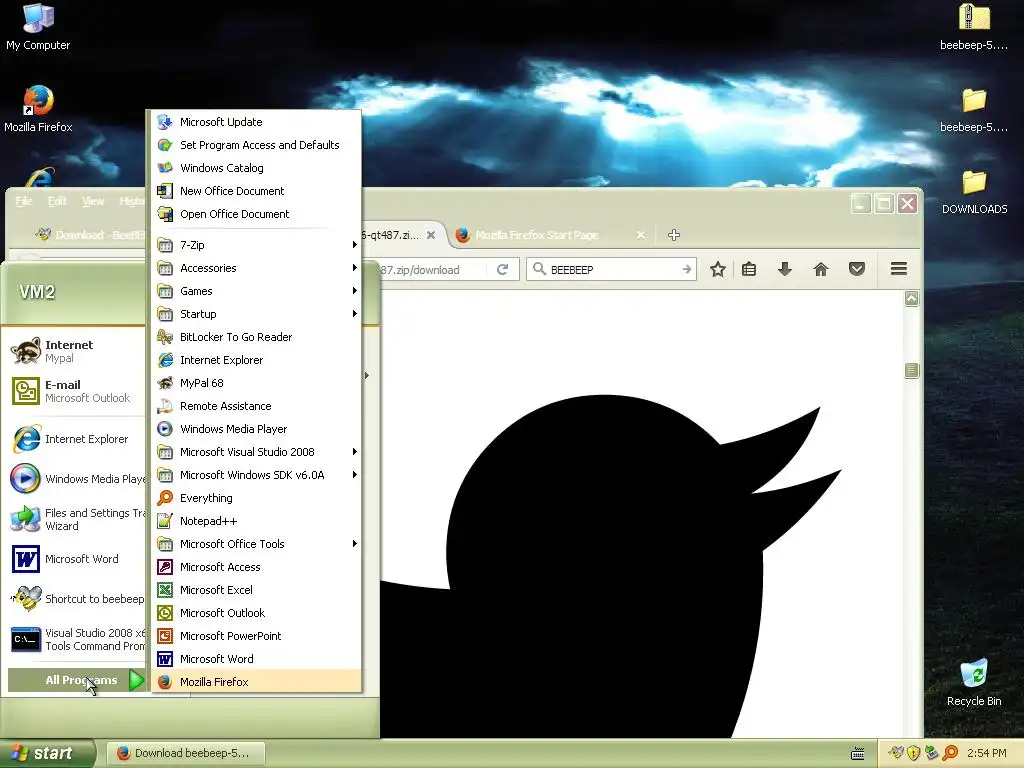The height and width of the screenshot is (768, 1024).
Task: Switch to Mozilla Firefox Start Page tab
Action: (x=549, y=235)
